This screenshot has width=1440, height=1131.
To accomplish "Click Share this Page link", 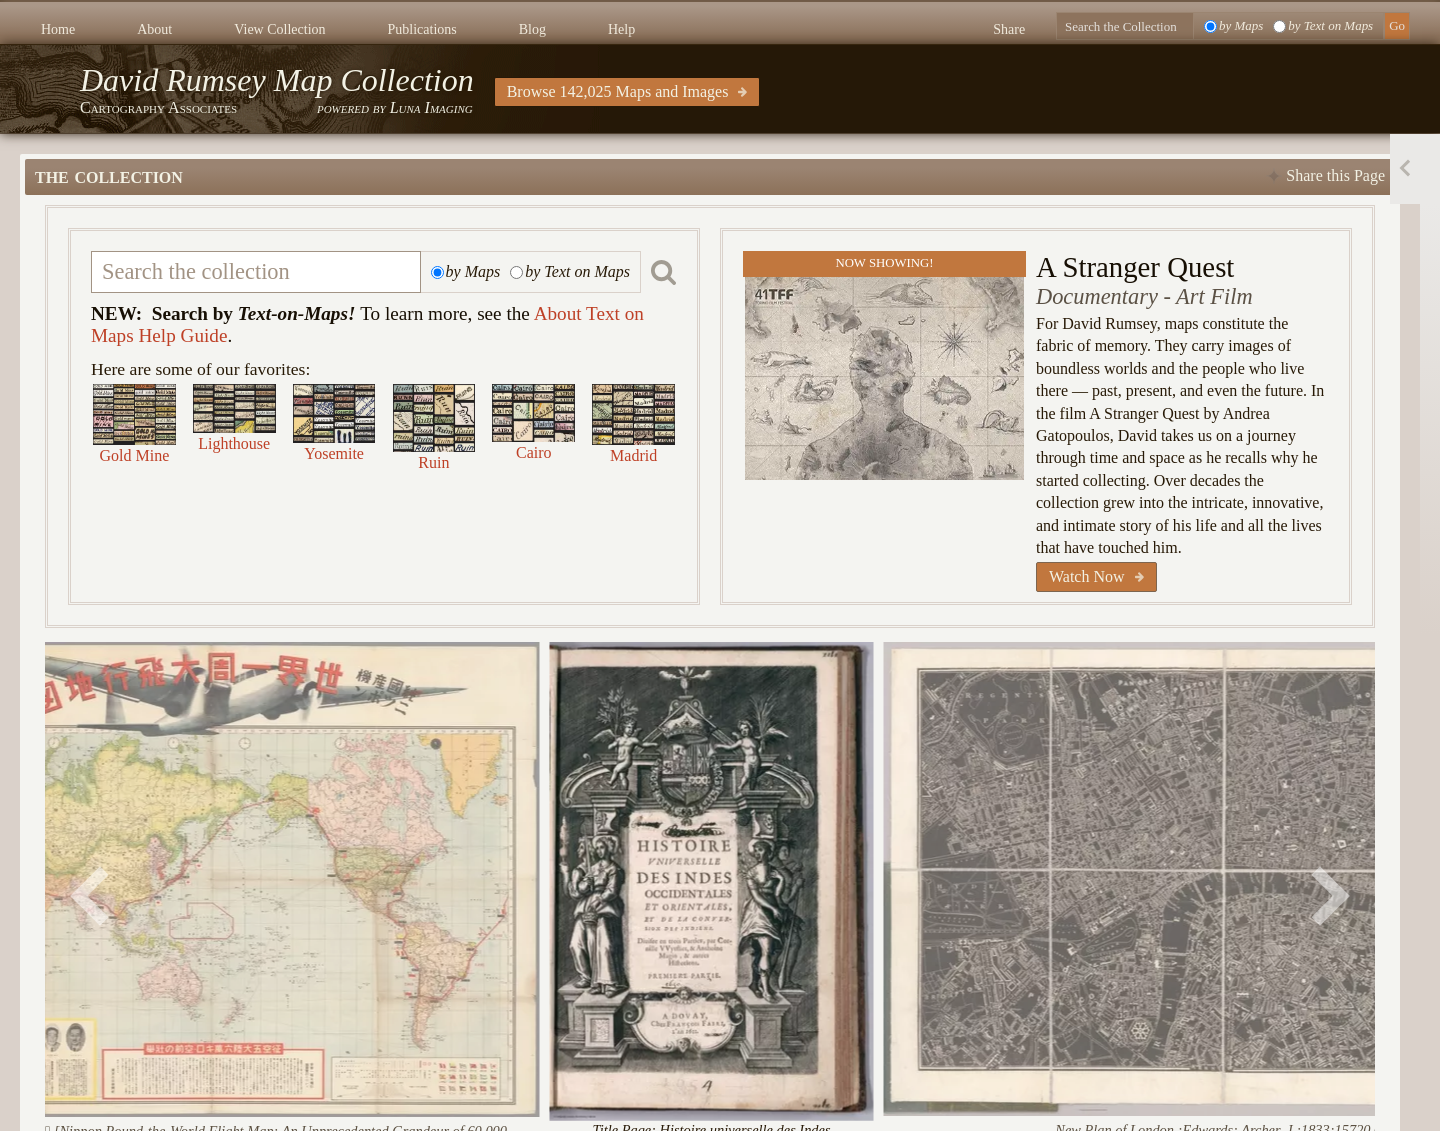I will [1334, 176].
